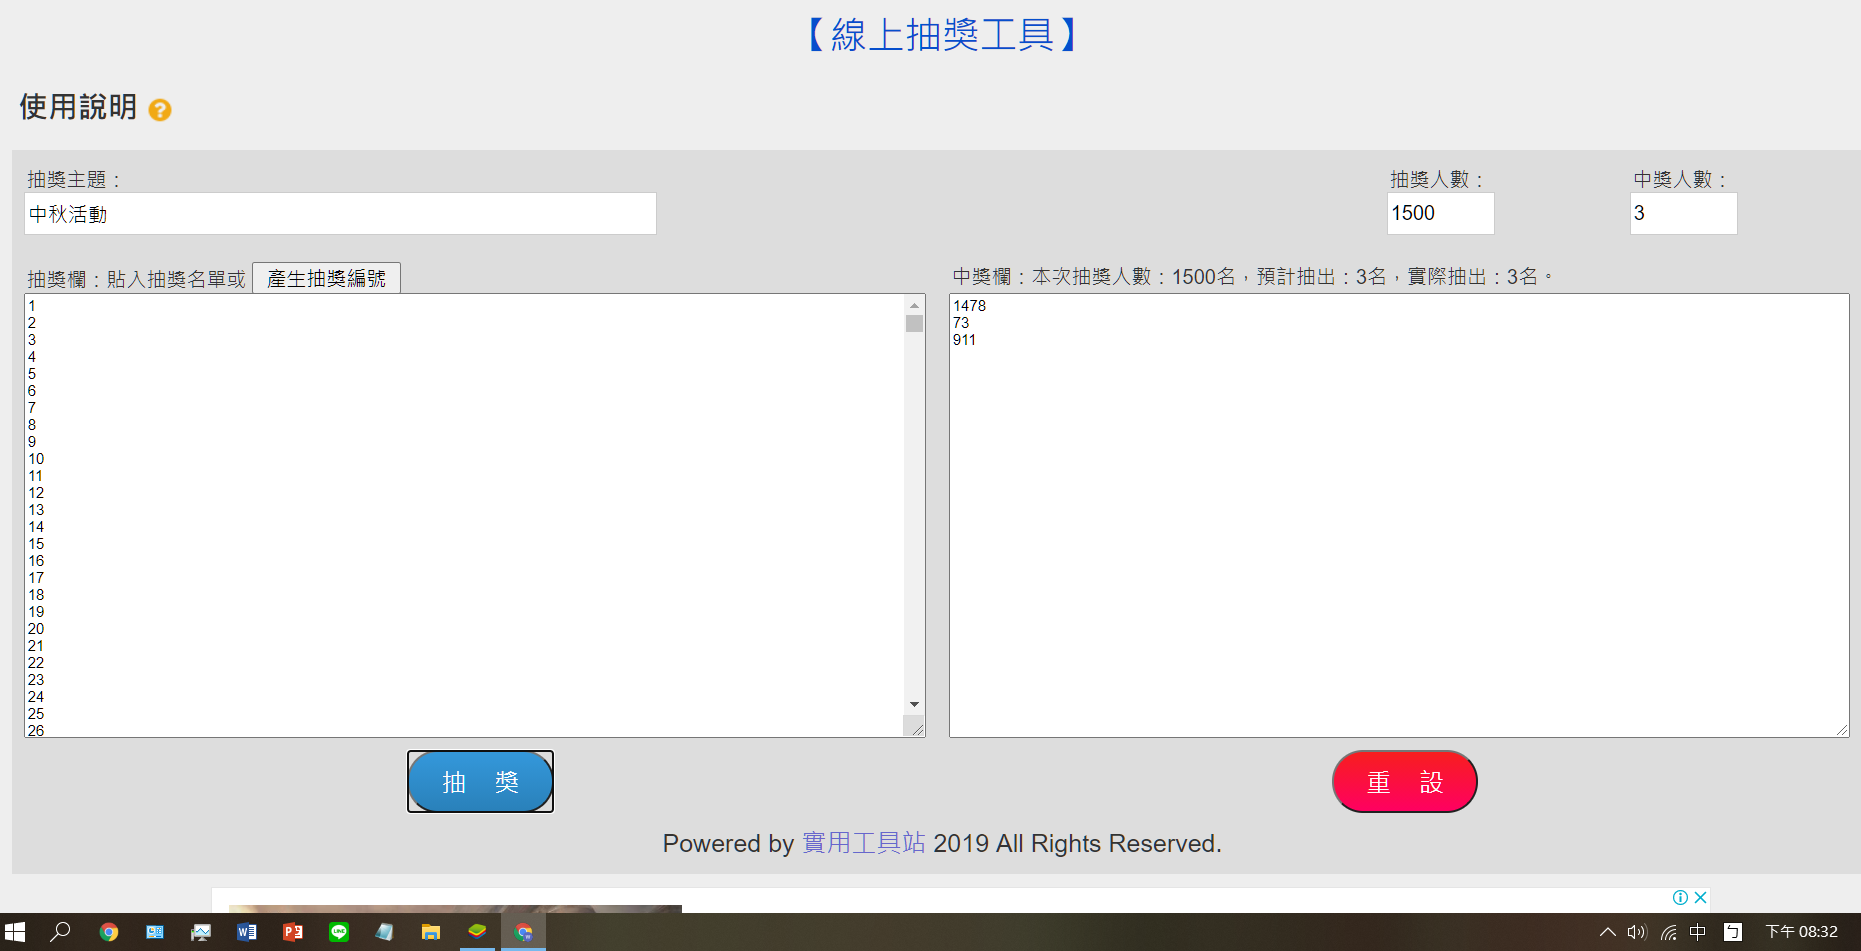Open the orange help question mark icon
The image size is (1861, 951).
click(160, 110)
